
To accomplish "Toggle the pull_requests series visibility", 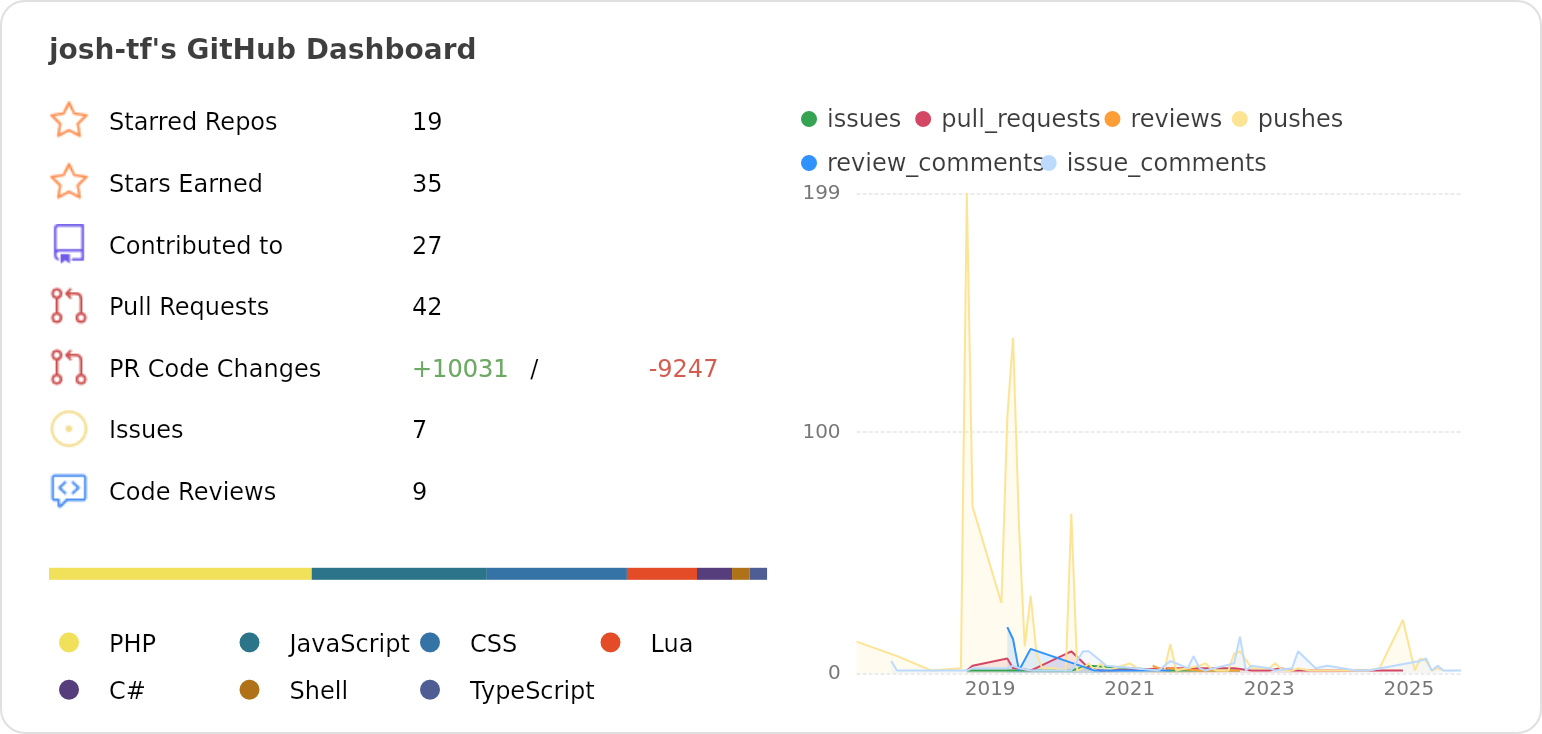I will click(925, 118).
